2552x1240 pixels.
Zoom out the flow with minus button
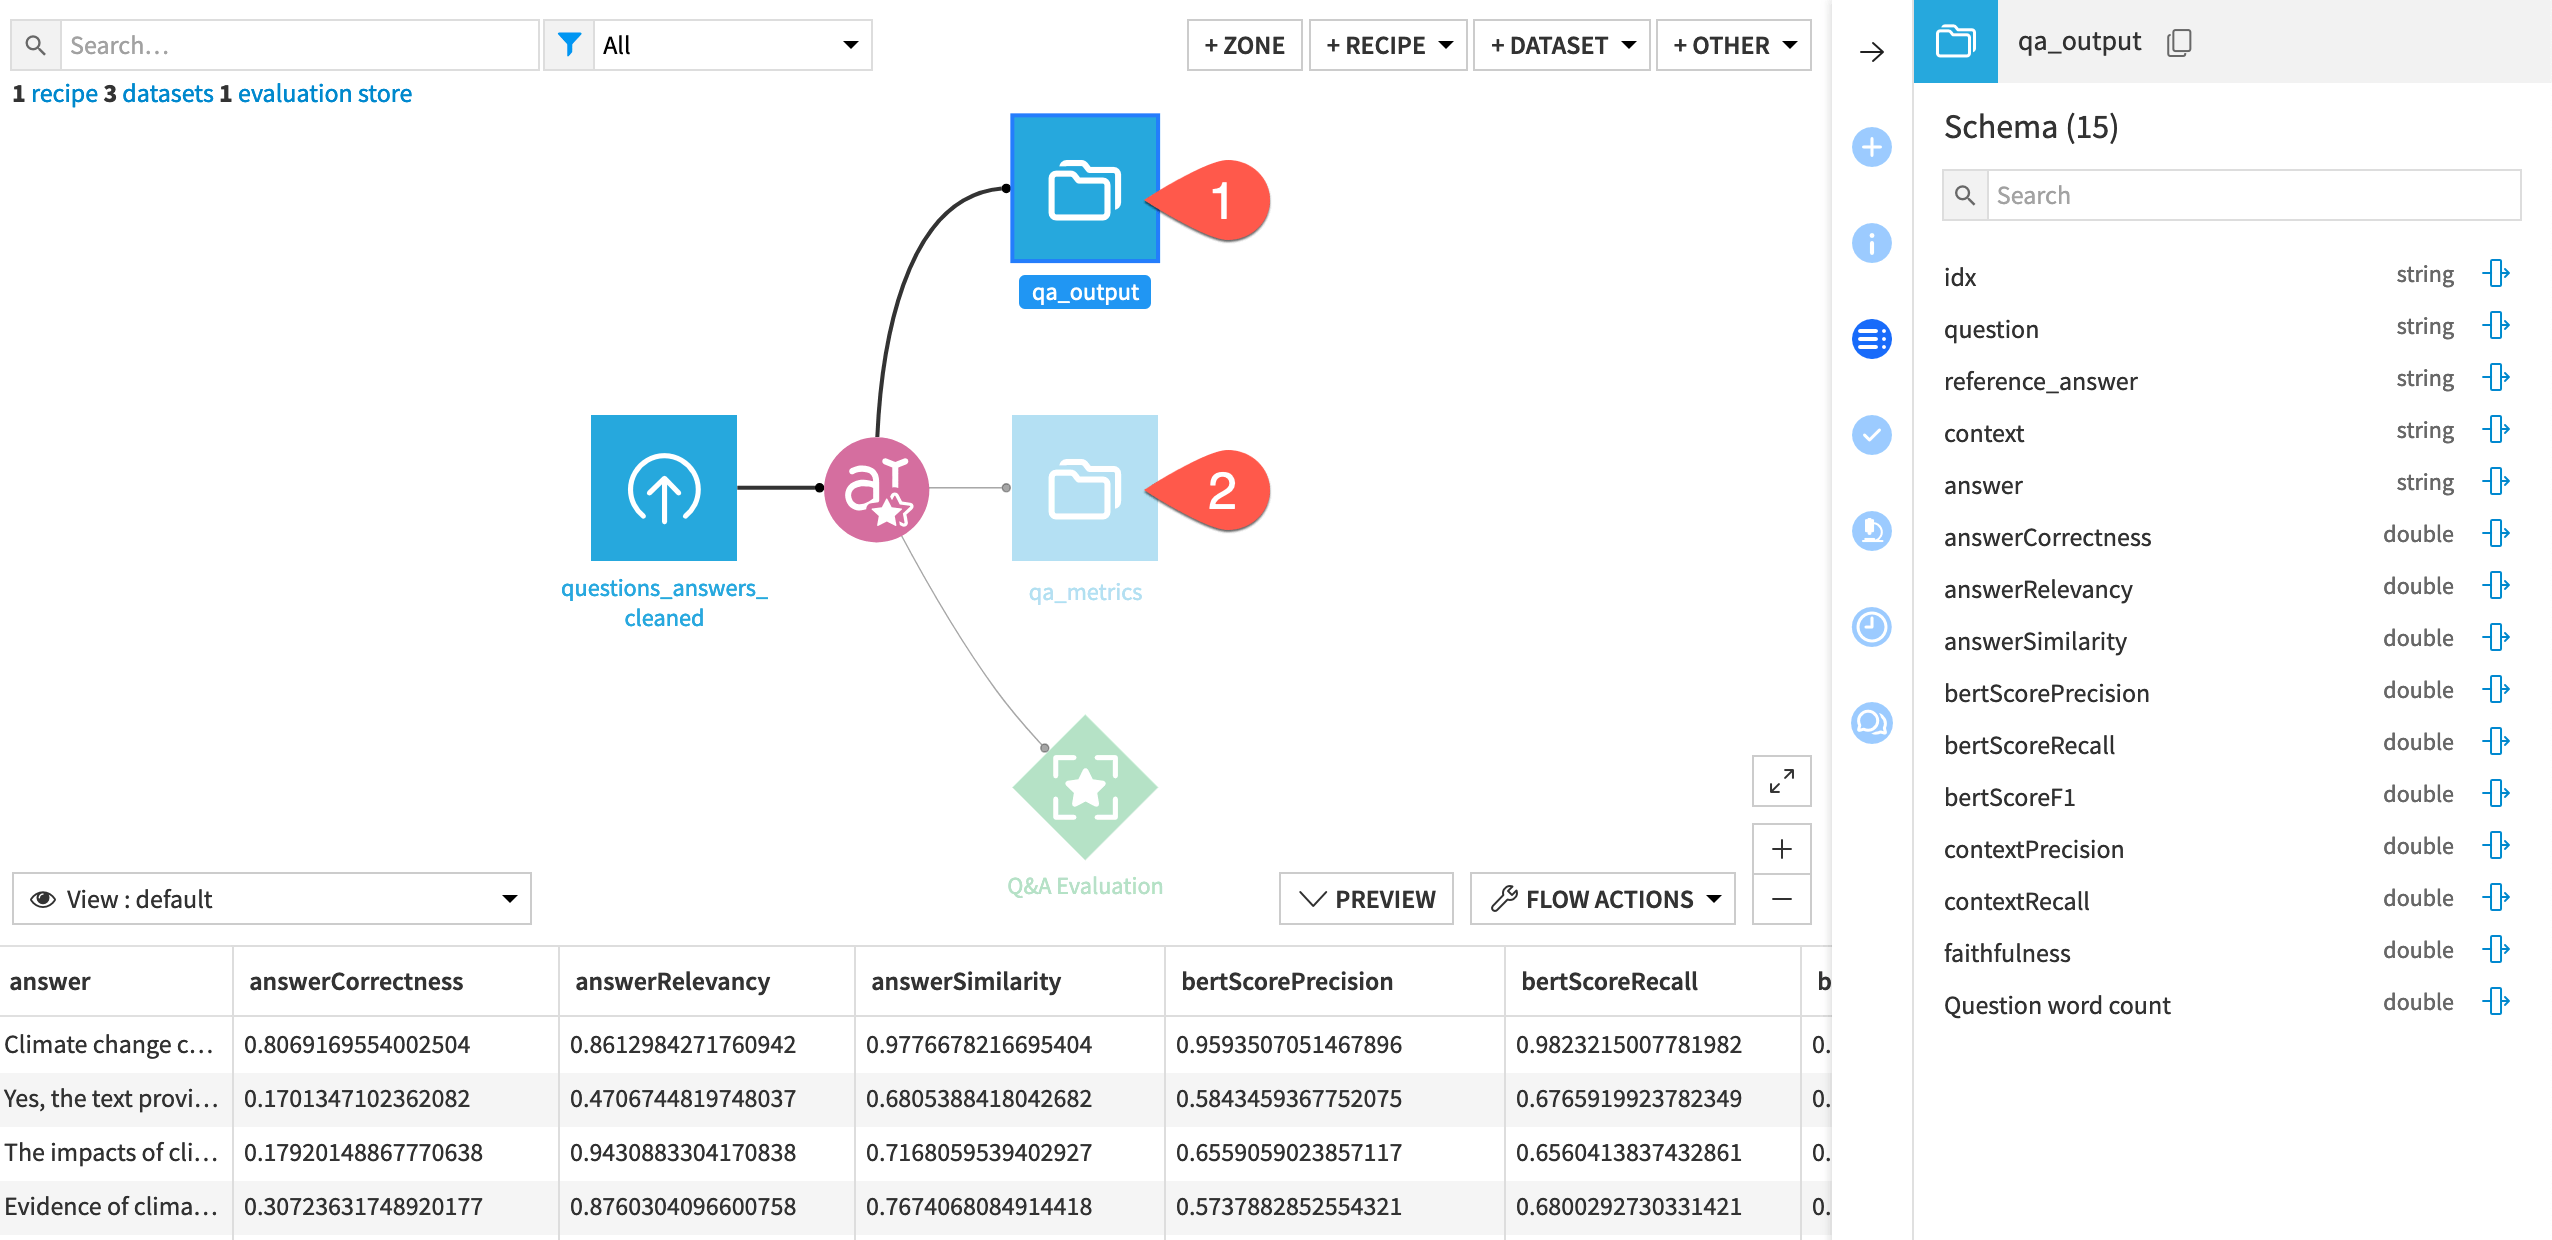[1781, 899]
